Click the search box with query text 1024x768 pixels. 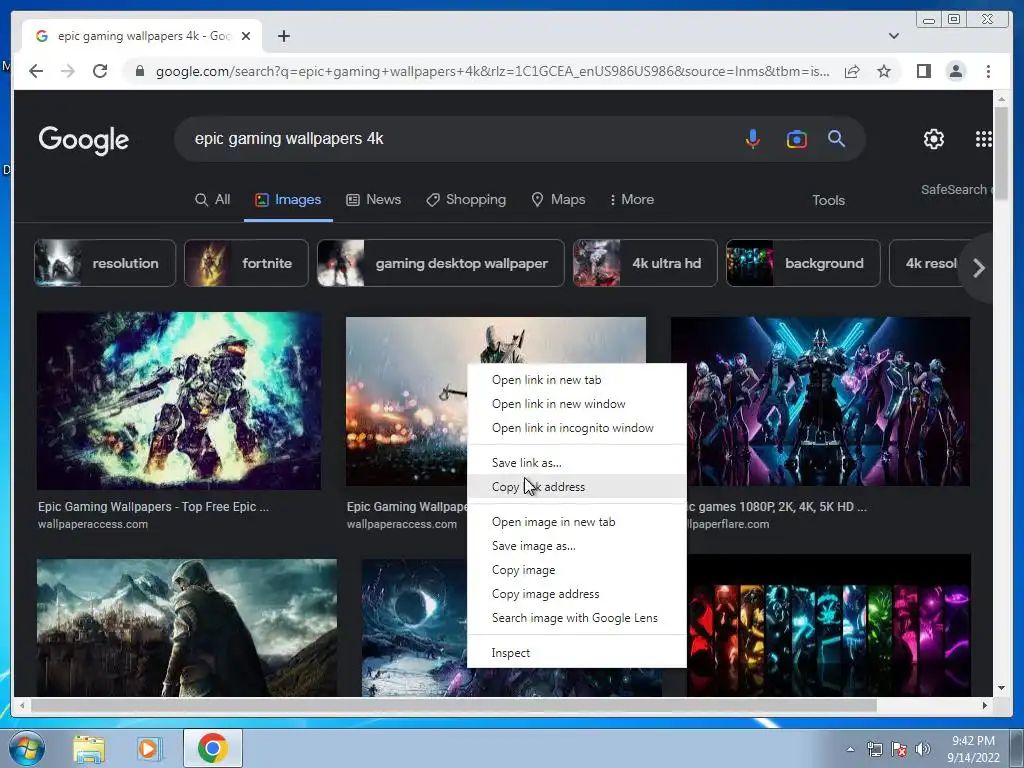click(x=457, y=138)
